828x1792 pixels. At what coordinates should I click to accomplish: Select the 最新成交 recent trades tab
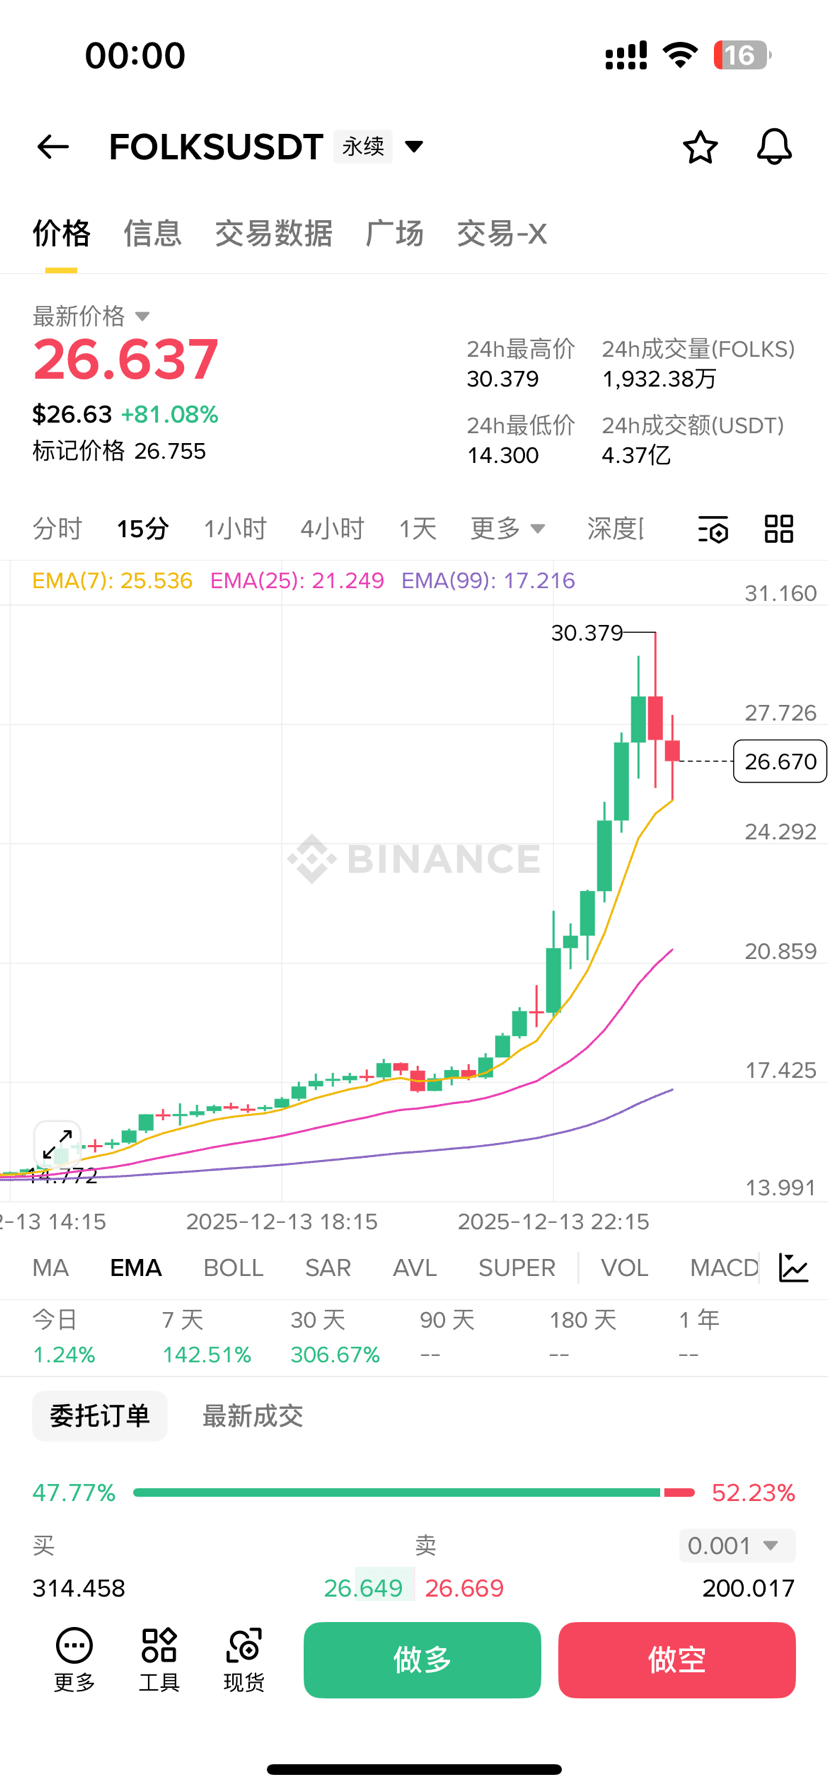pos(252,1416)
